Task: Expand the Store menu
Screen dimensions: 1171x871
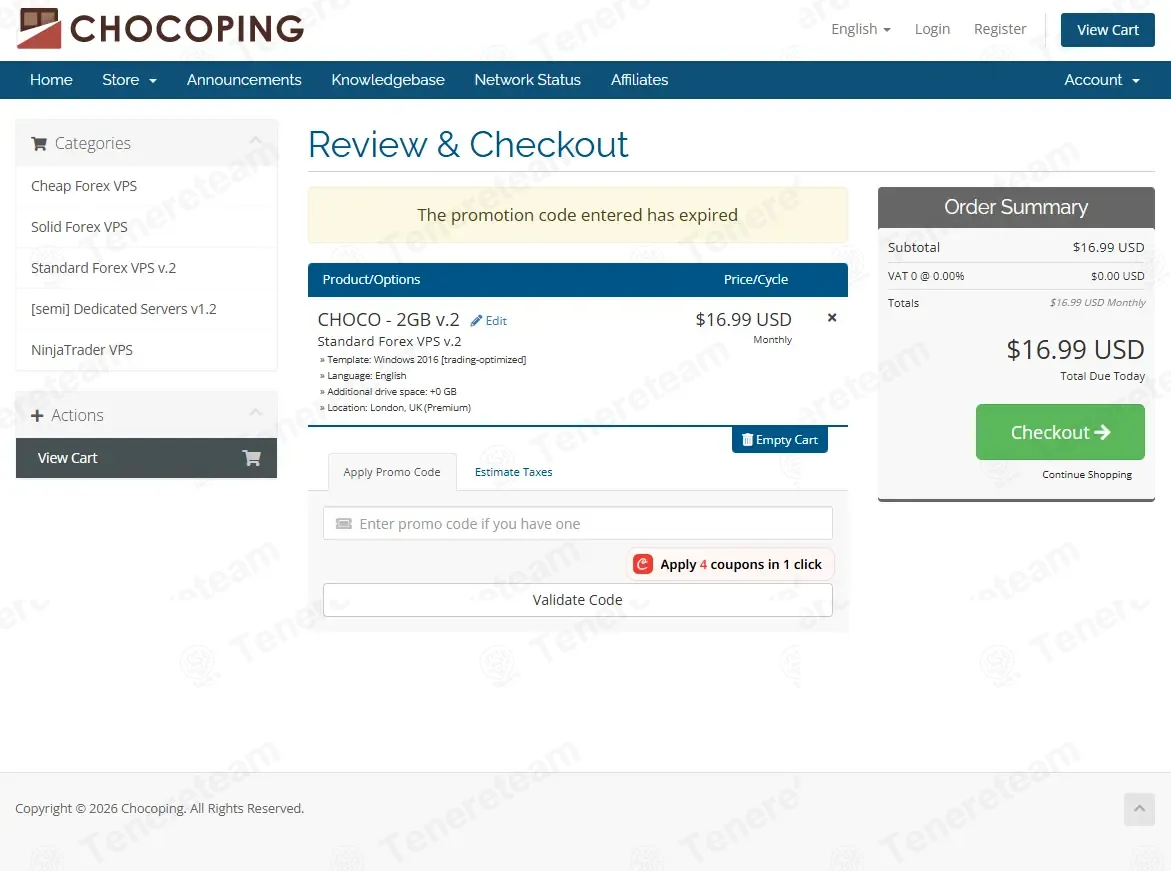Action: (129, 80)
